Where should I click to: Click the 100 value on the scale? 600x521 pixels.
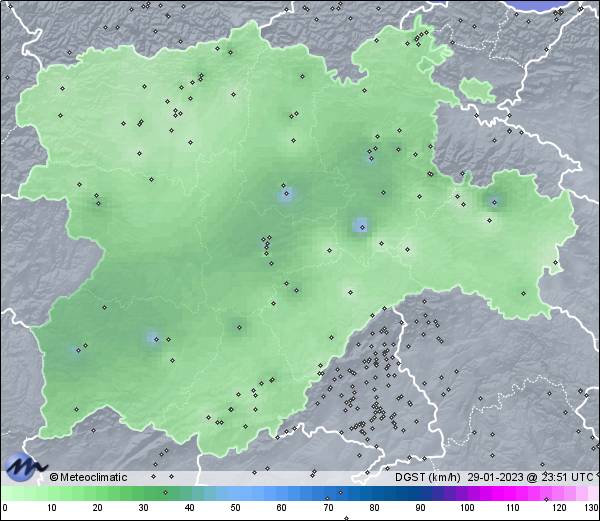(467, 508)
